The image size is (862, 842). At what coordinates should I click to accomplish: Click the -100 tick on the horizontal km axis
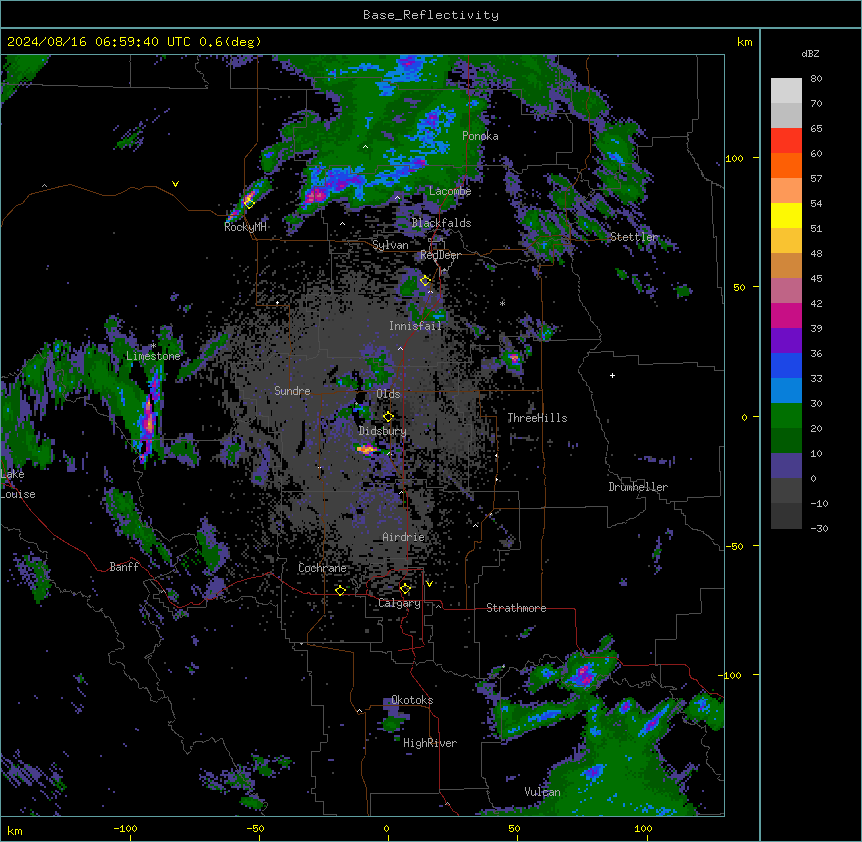point(125,829)
